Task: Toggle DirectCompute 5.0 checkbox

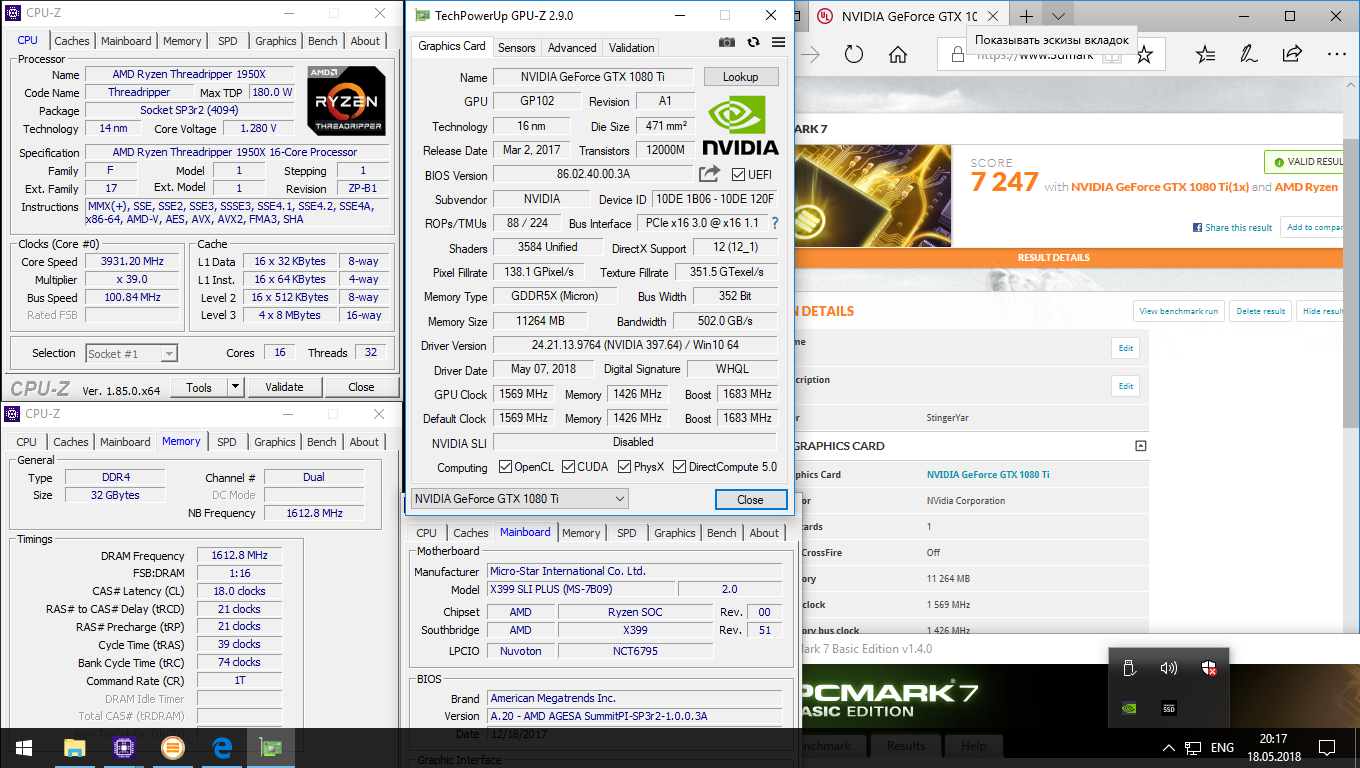Action: (679, 467)
